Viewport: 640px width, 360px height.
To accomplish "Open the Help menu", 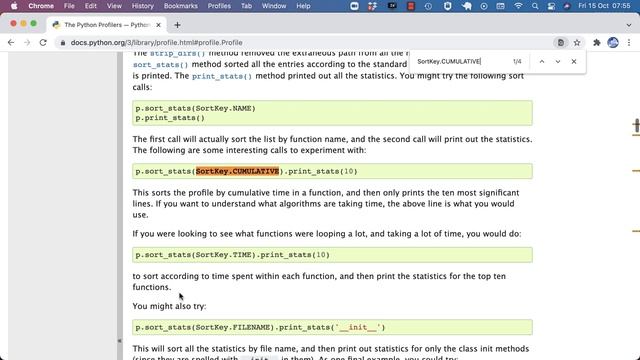I will tap(303, 6).
